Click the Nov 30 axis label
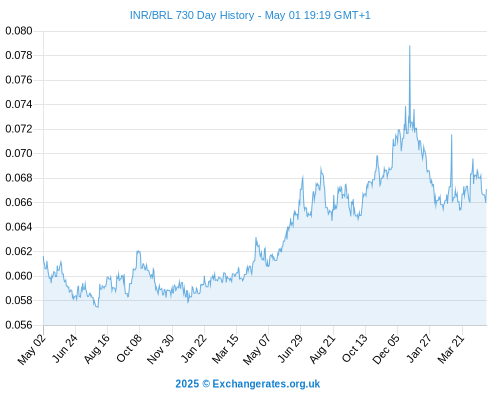The height and width of the screenshot is (400, 495). pyautogui.click(x=161, y=349)
